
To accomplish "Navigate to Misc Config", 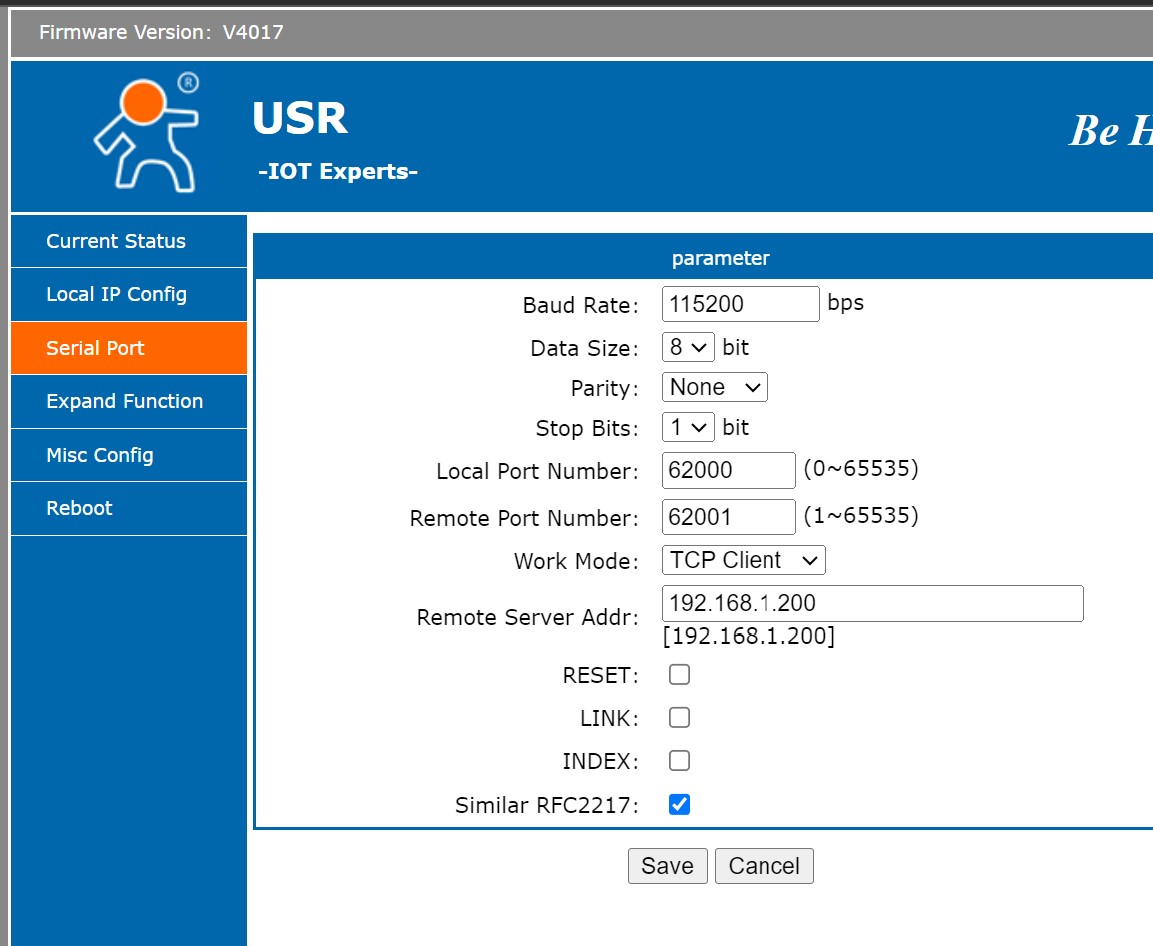I will [100, 455].
